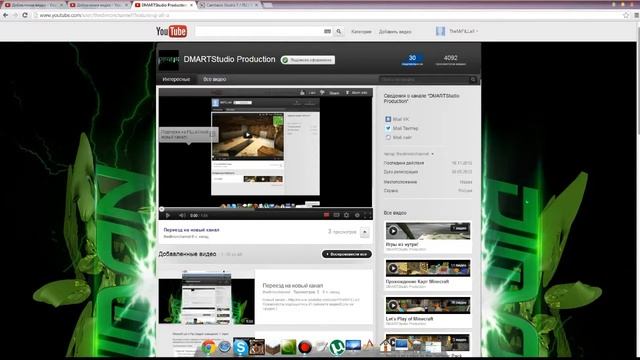The height and width of the screenshot is (360, 640).
Task: Click the 'Добавить видео' upload link
Action: pyautogui.click(x=395, y=31)
